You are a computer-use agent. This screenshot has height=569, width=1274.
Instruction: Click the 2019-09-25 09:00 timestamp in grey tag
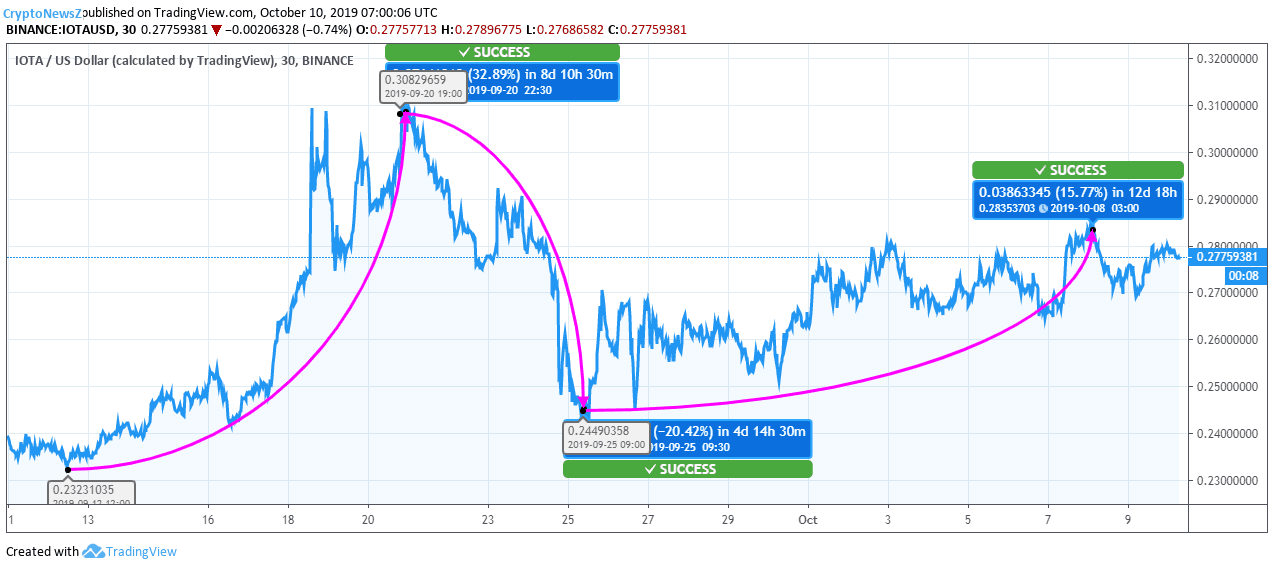tap(606, 445)
